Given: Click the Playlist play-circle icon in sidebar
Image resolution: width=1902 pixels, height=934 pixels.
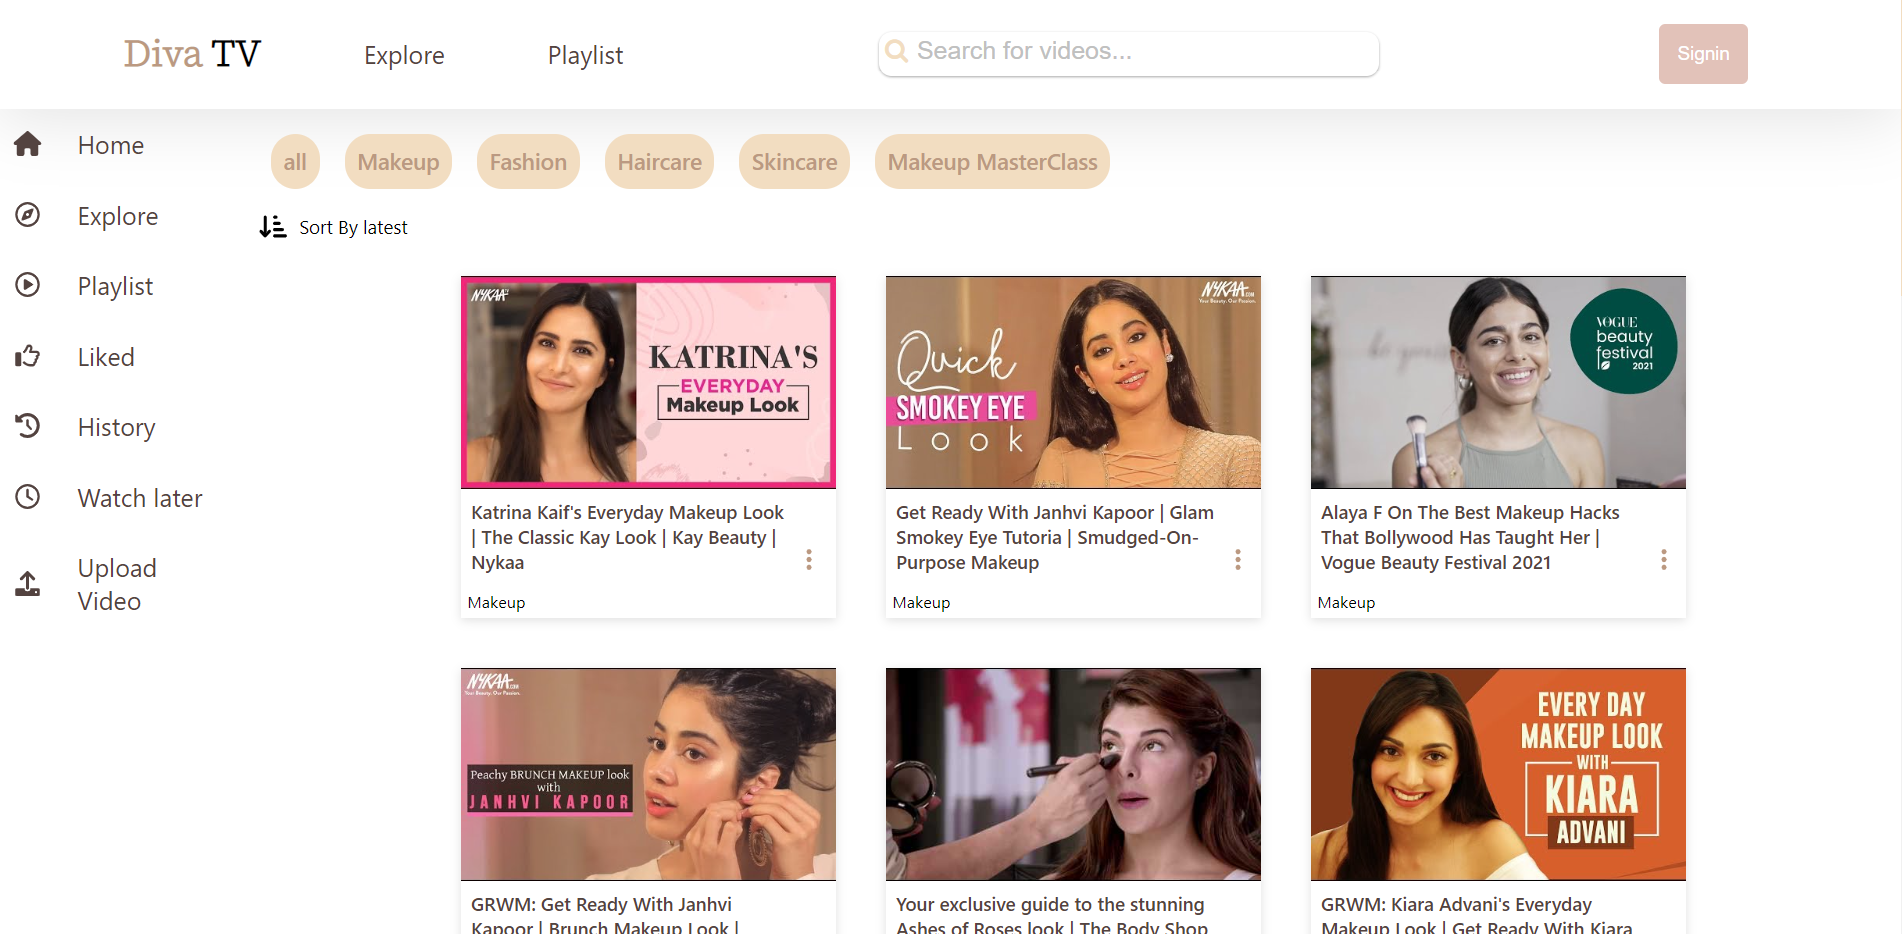Looking at the screenshot, I should coord(28,285).
